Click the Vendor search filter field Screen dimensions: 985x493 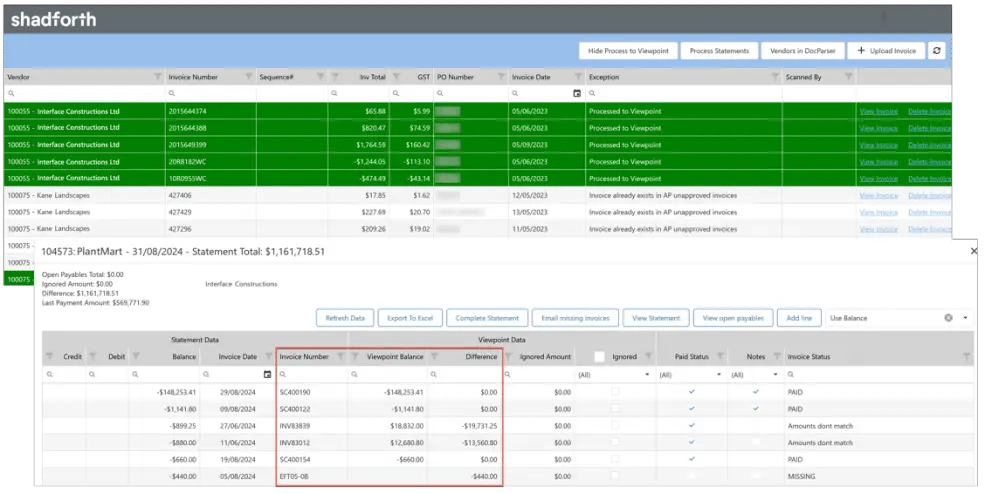(84, 94)
